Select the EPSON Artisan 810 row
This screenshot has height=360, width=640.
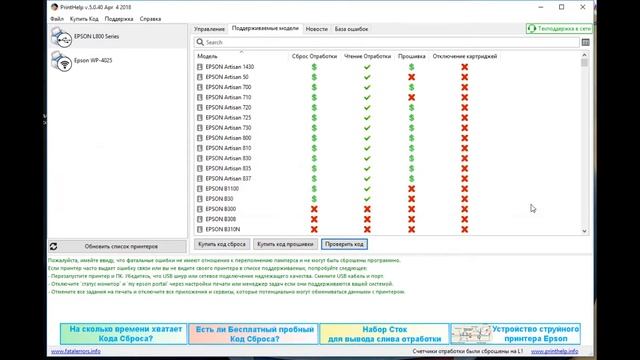pyautogui.click(x=388, y=148)
